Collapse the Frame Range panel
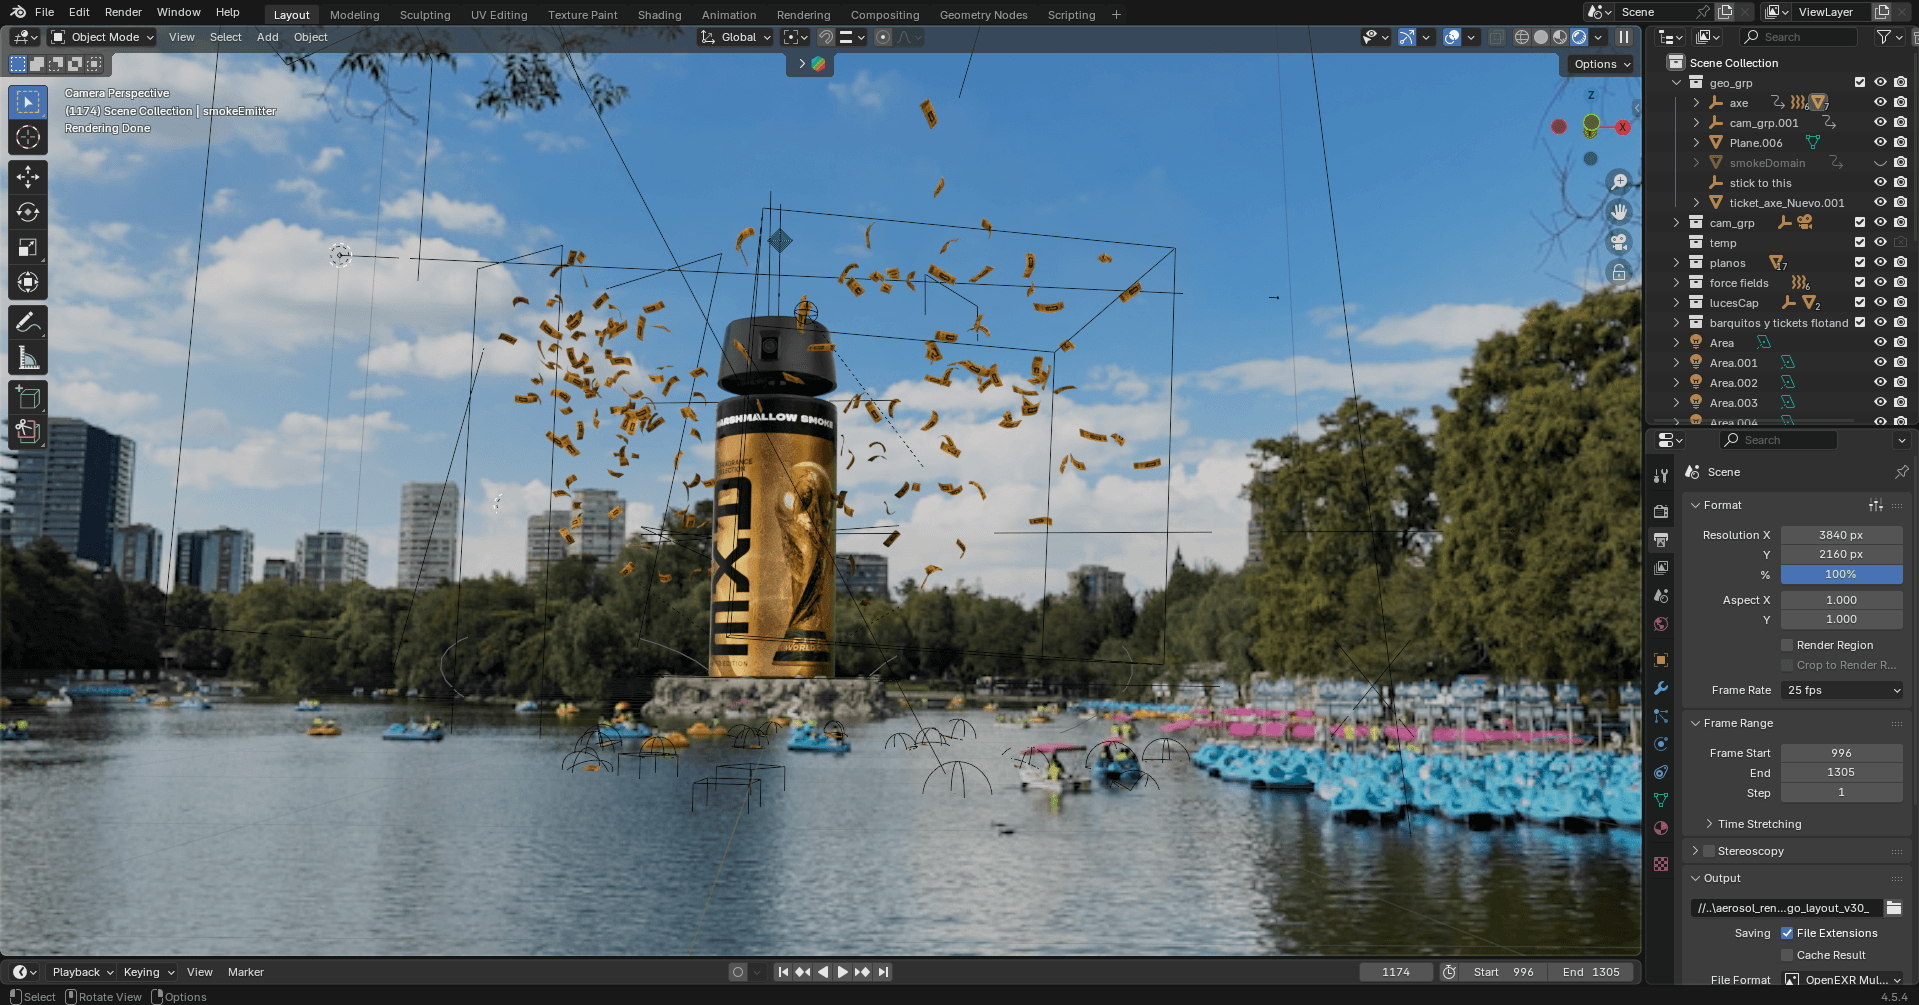Screen dimensions: 1919x1005 [1738, 723]
